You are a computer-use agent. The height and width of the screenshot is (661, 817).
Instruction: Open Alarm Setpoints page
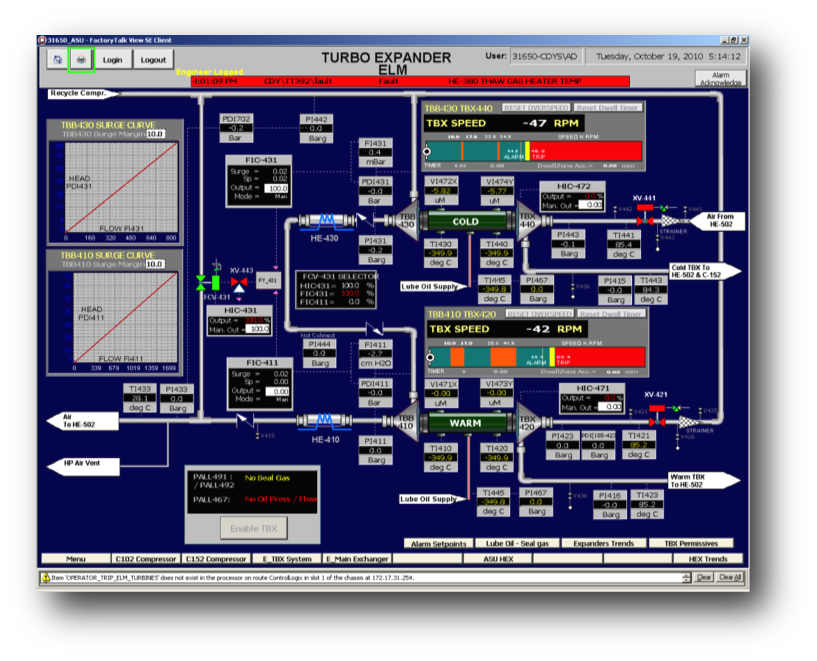click(x=439, y=543)
